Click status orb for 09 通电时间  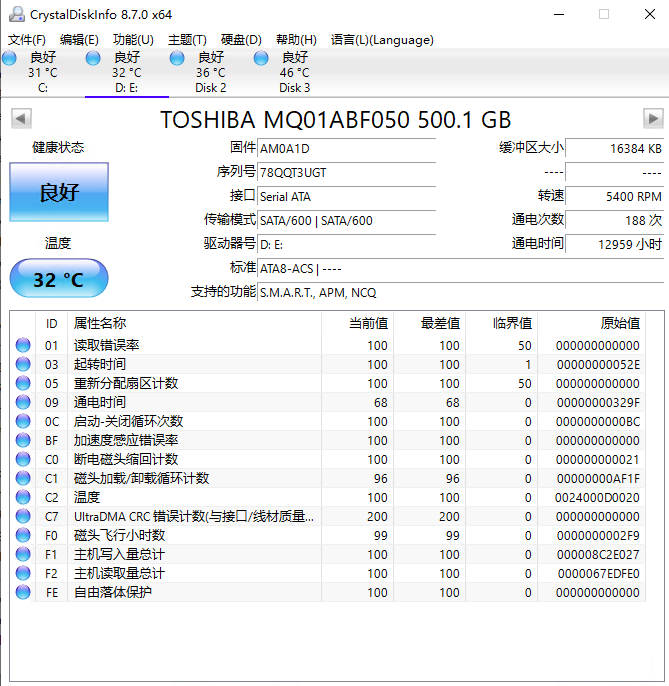[23, 402]
